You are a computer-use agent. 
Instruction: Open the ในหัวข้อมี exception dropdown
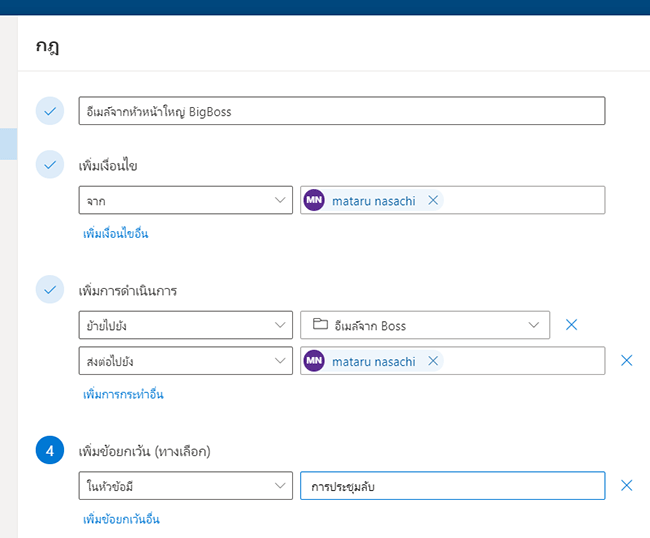186,485
